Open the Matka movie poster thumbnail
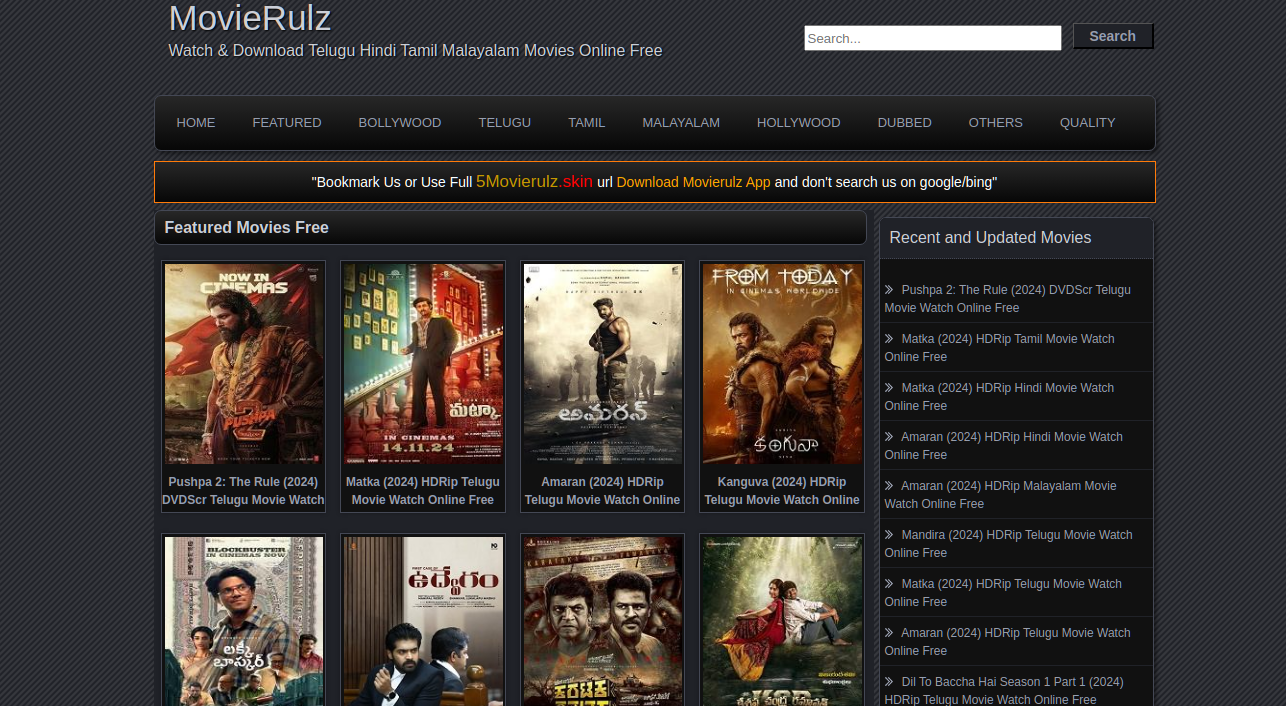 [423, 364]
